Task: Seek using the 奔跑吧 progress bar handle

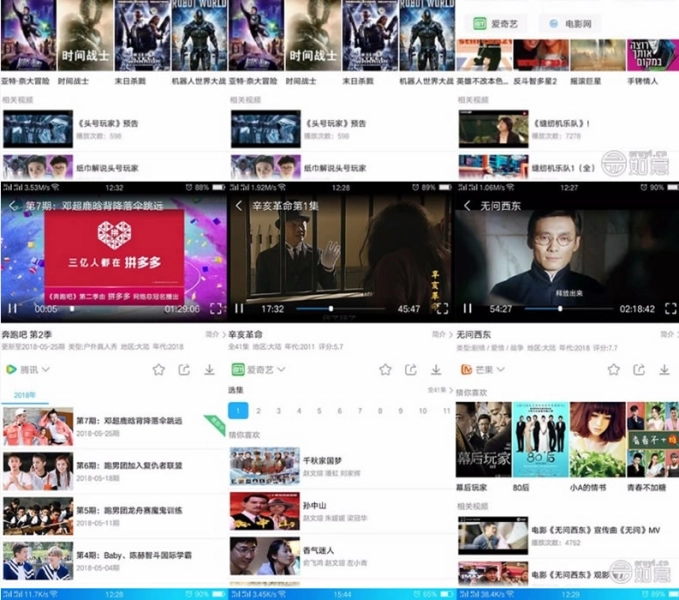Action: click(72, 309)
